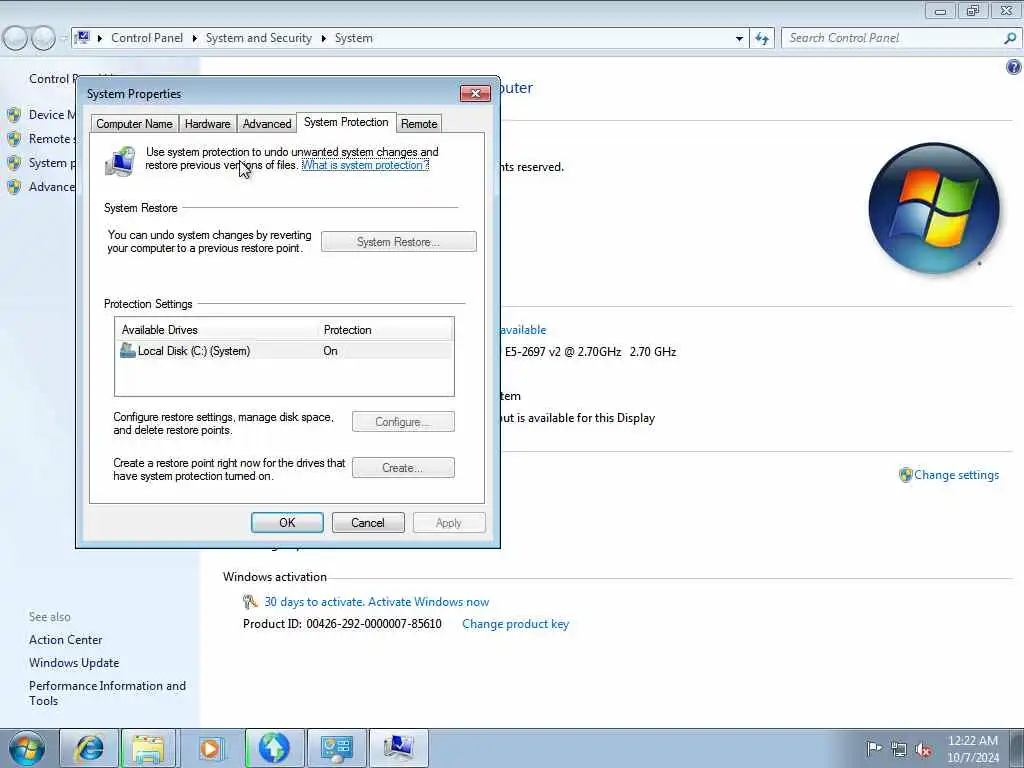Switch to the Computer Name tab
This screenshot has width=1024, height=768.
[x=134, y=123]
